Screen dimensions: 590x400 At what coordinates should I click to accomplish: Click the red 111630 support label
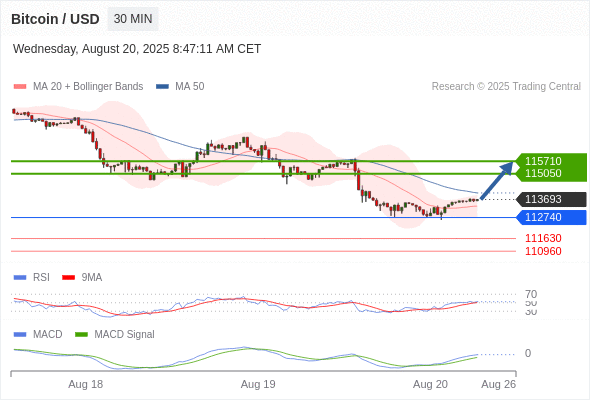tap(543, 238)
